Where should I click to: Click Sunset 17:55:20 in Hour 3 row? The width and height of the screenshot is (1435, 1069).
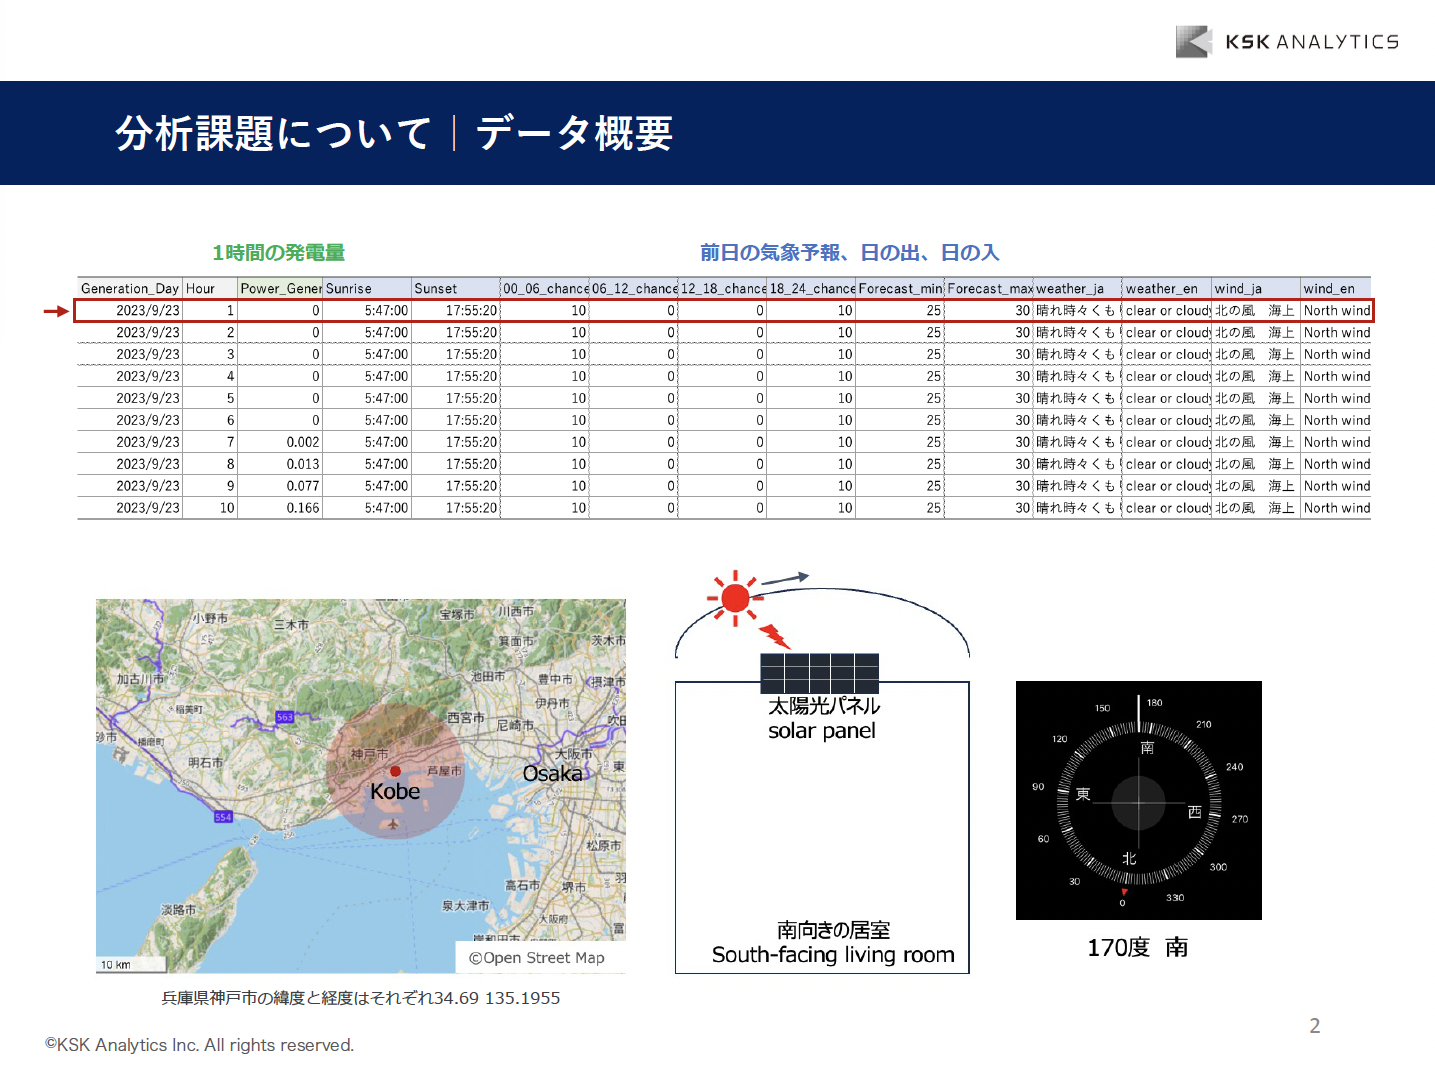pyautogui.click(x=455, y=354)
